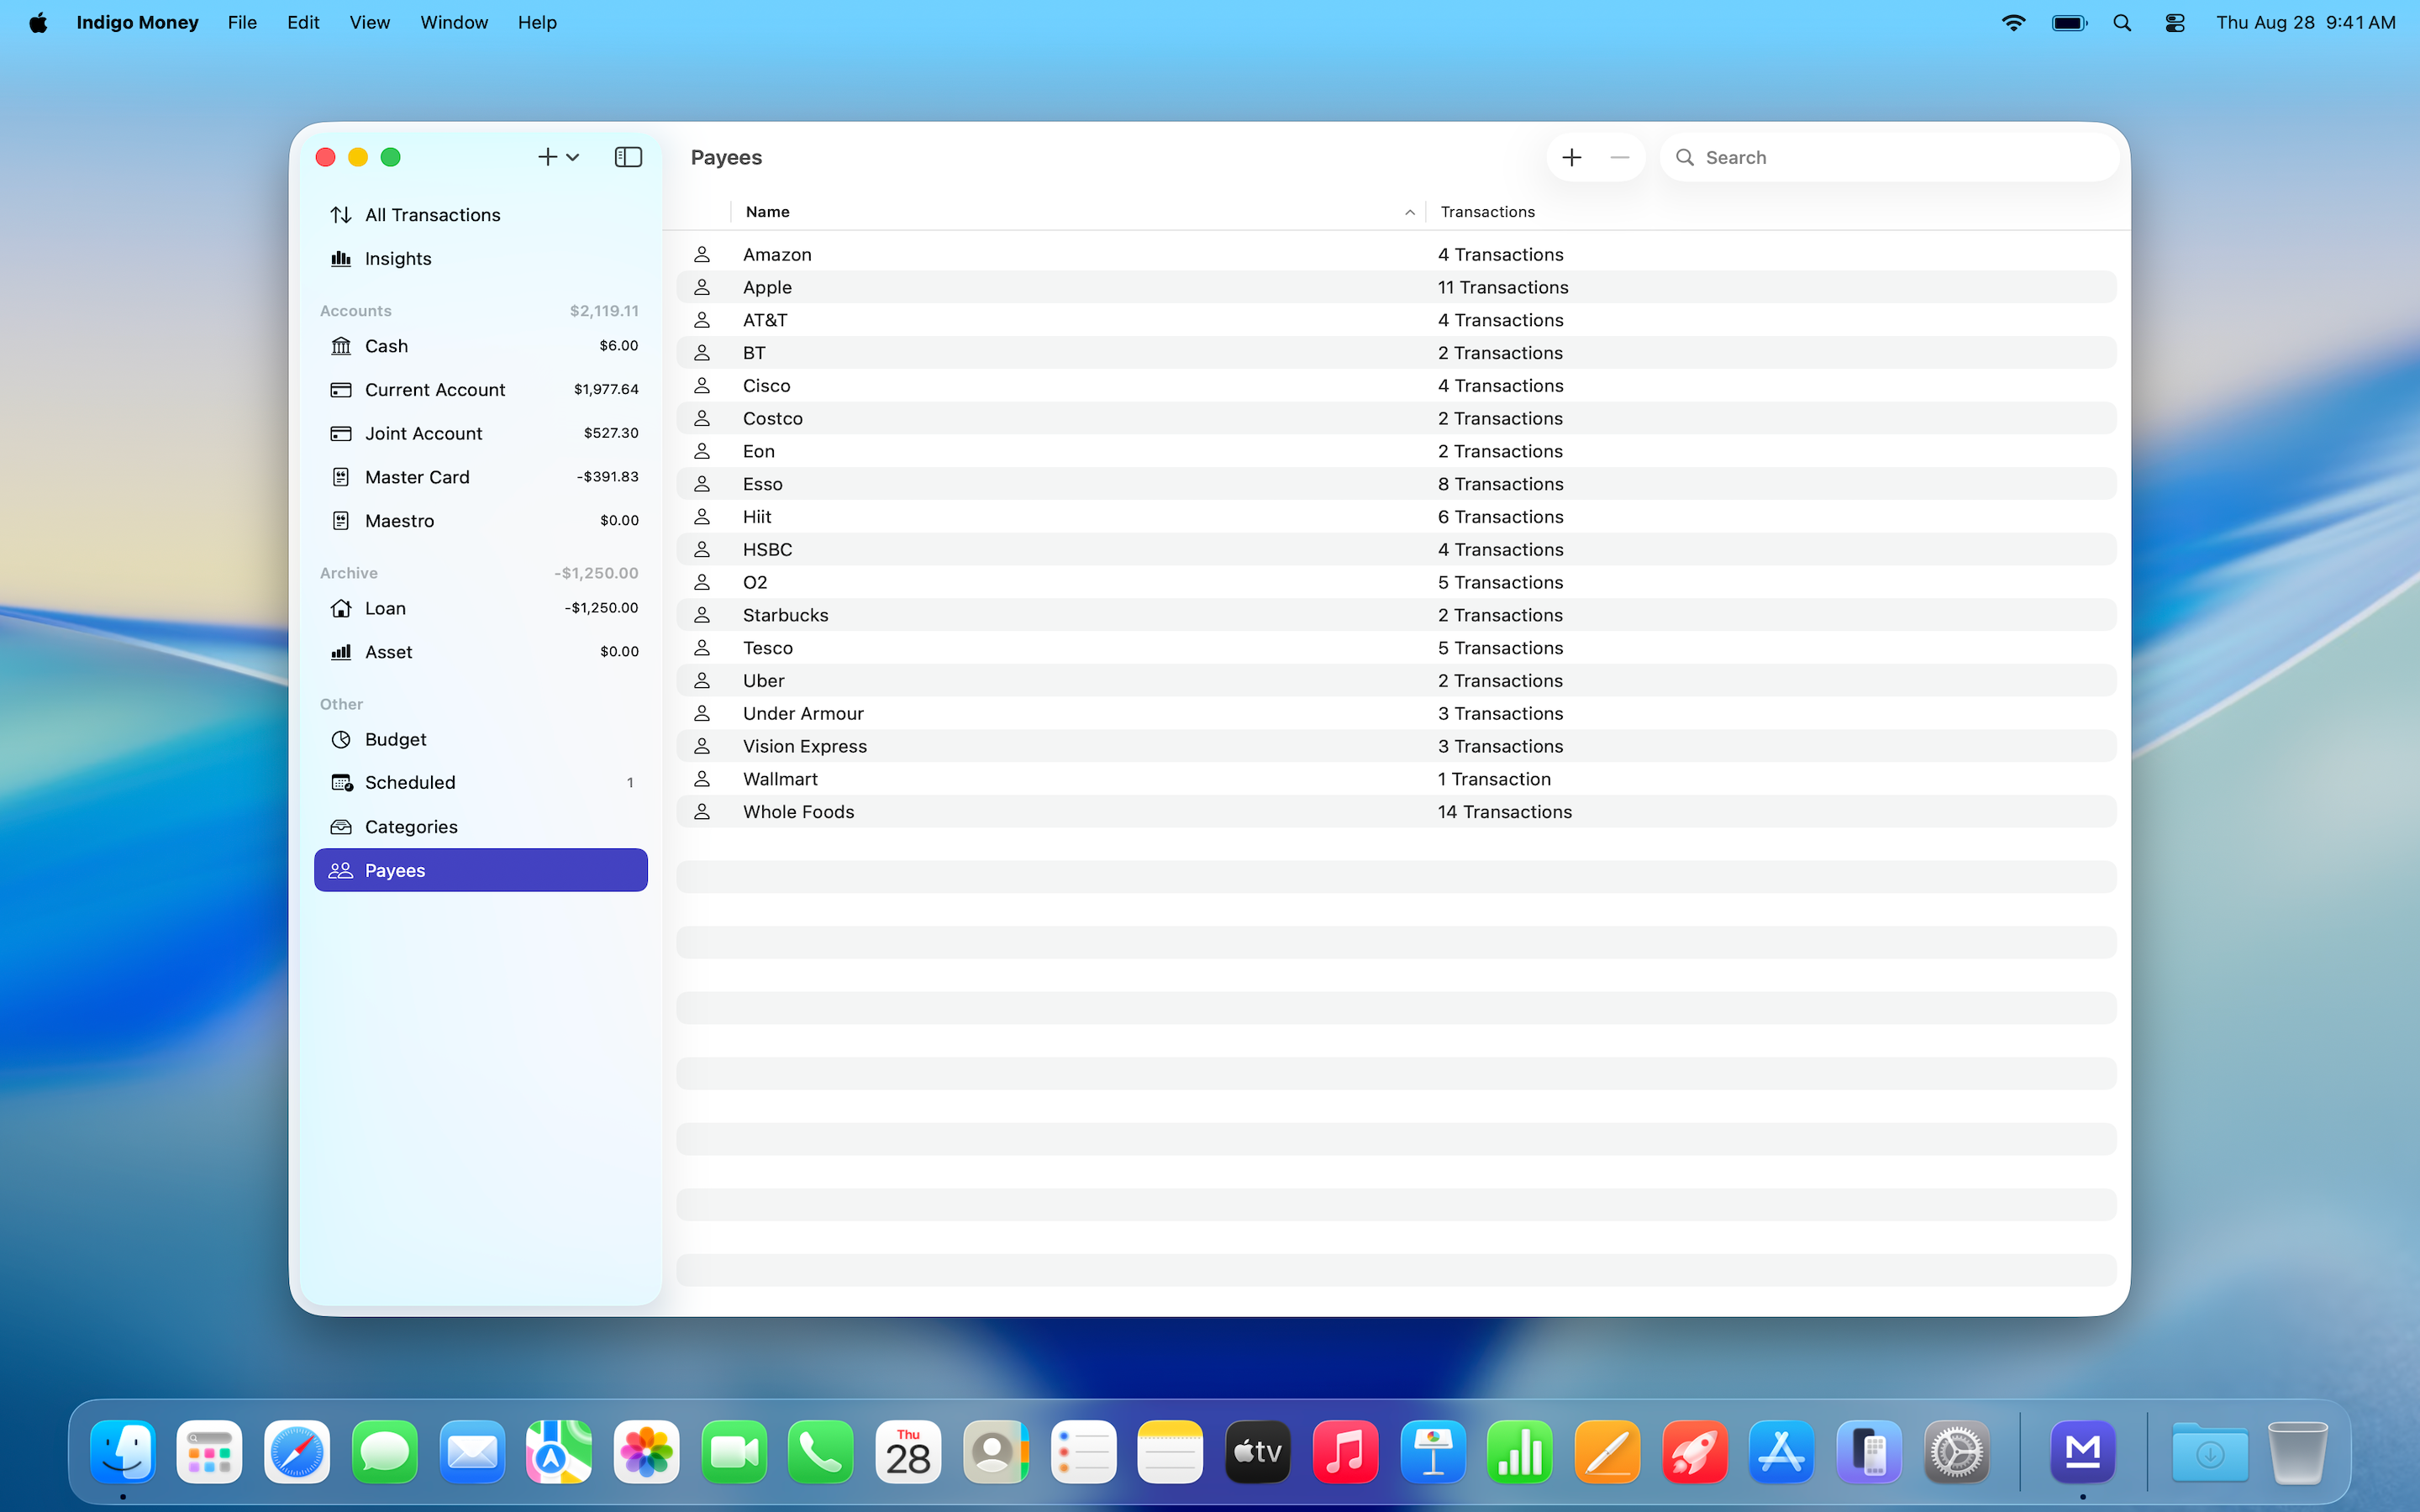Viewport: 2420px width, 1512px height.
Task: Open Keynote from the Dock
Action: tap(1433, 1452)
